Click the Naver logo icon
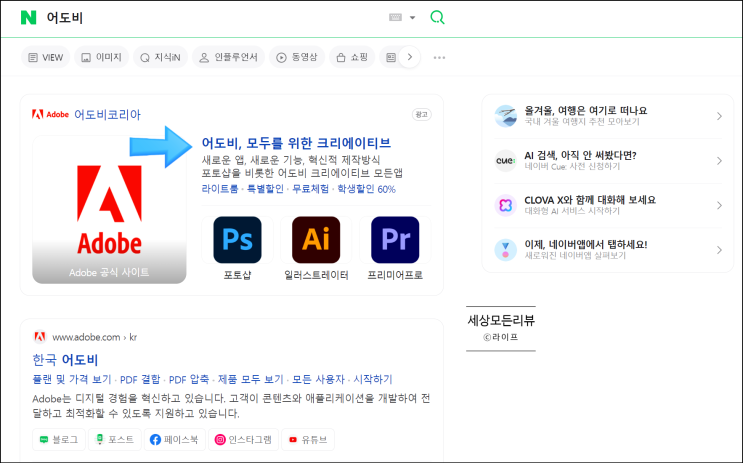Viewport: 743px width, 463px height. coord(28,17)
